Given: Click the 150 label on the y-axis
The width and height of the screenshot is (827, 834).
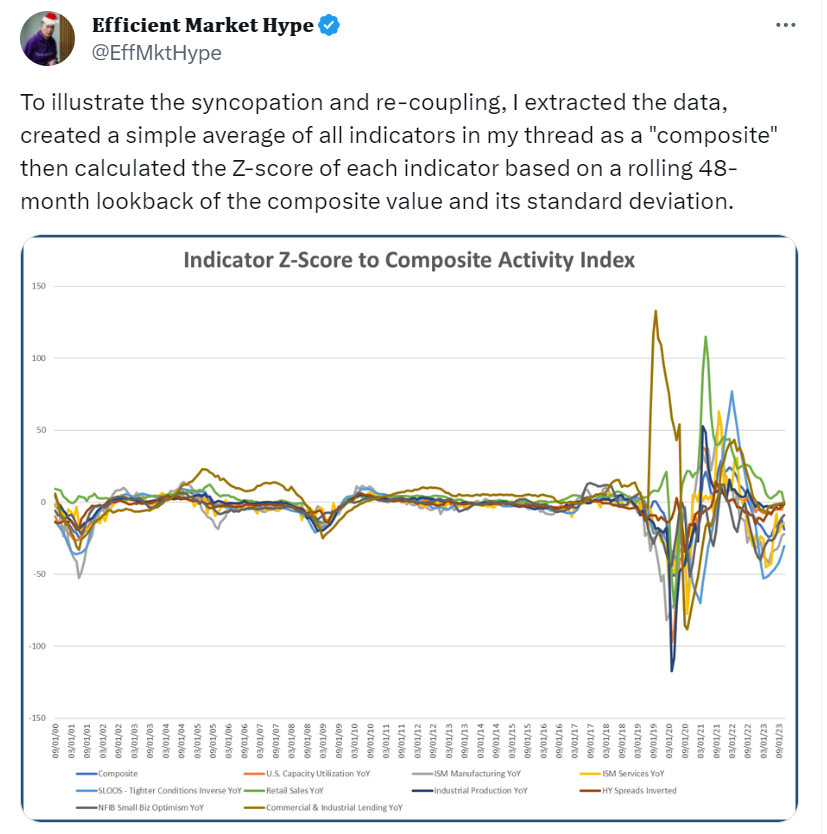Looking at the screenshot, I should [39, 286].
